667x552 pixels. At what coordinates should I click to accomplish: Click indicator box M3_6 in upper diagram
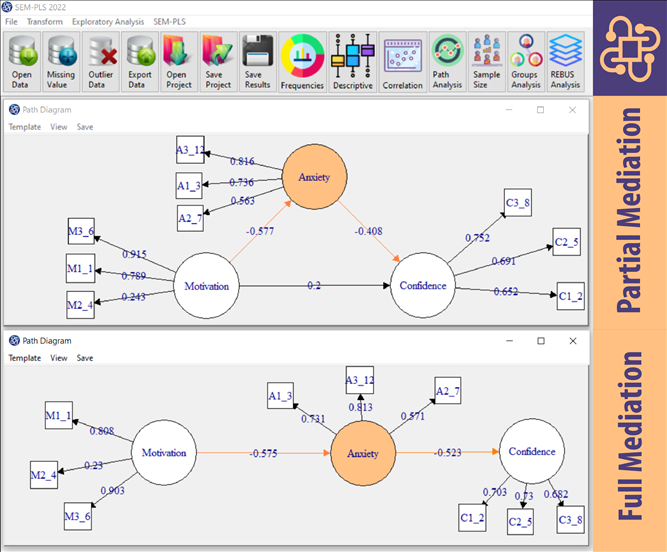pos(81,231)
